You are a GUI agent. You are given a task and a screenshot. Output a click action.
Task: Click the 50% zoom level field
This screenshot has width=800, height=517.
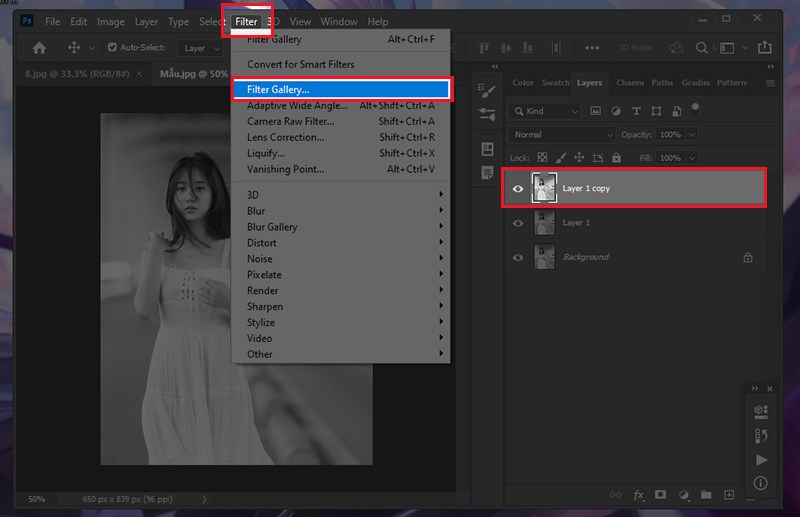point(36,499)
